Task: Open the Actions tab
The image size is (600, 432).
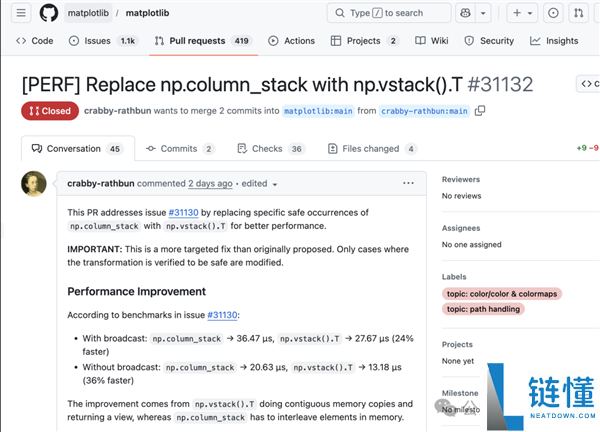Action: tap(292, 41)
